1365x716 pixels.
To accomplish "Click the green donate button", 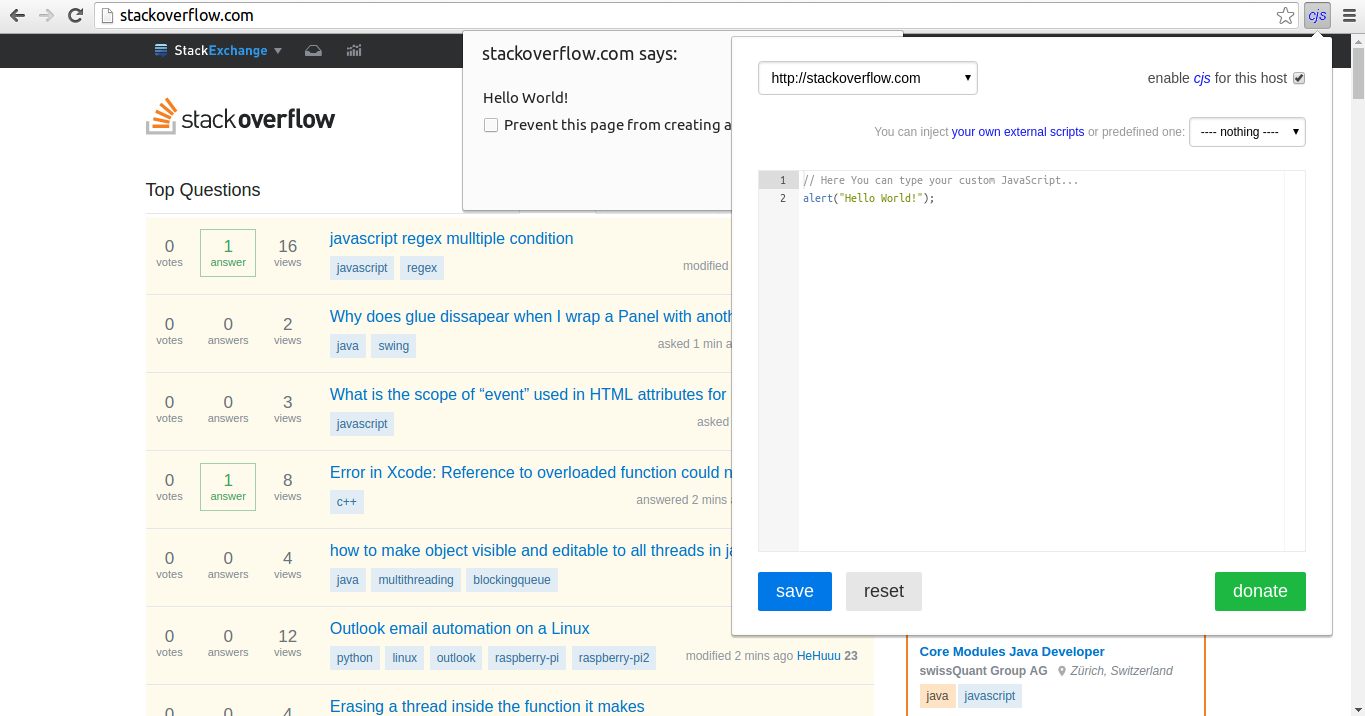I will (x=1260, y=591).
